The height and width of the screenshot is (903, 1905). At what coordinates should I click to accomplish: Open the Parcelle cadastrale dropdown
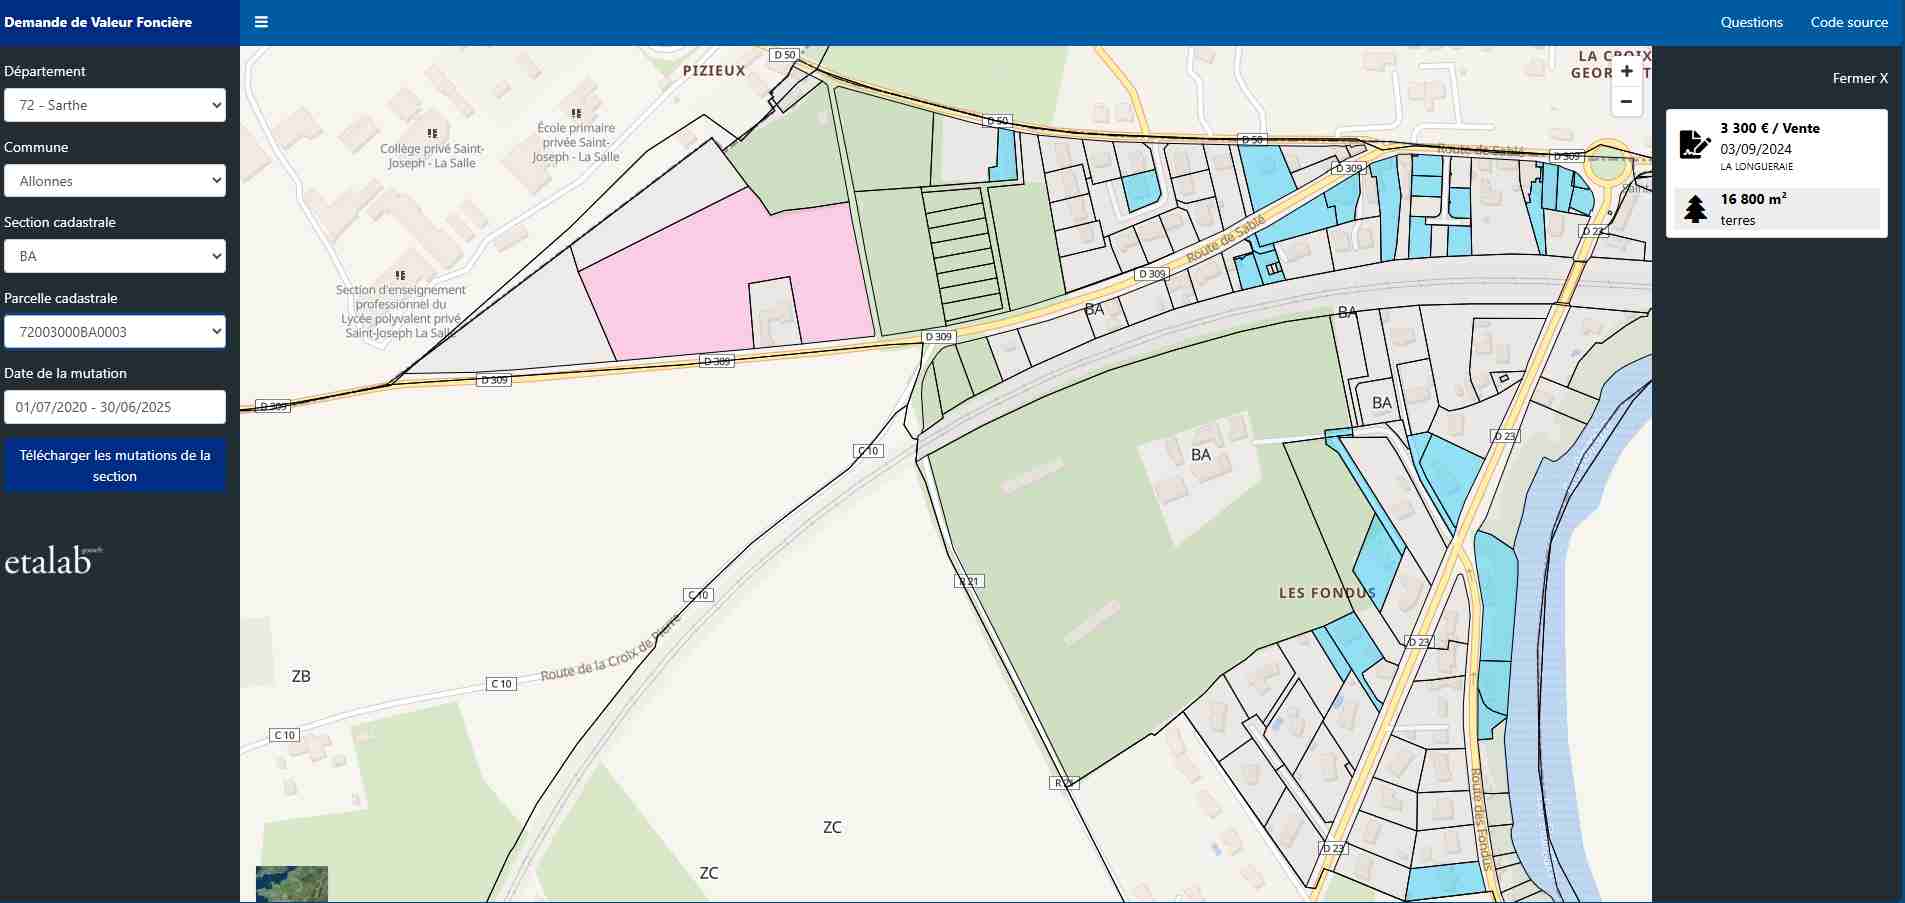coord(115,332)
